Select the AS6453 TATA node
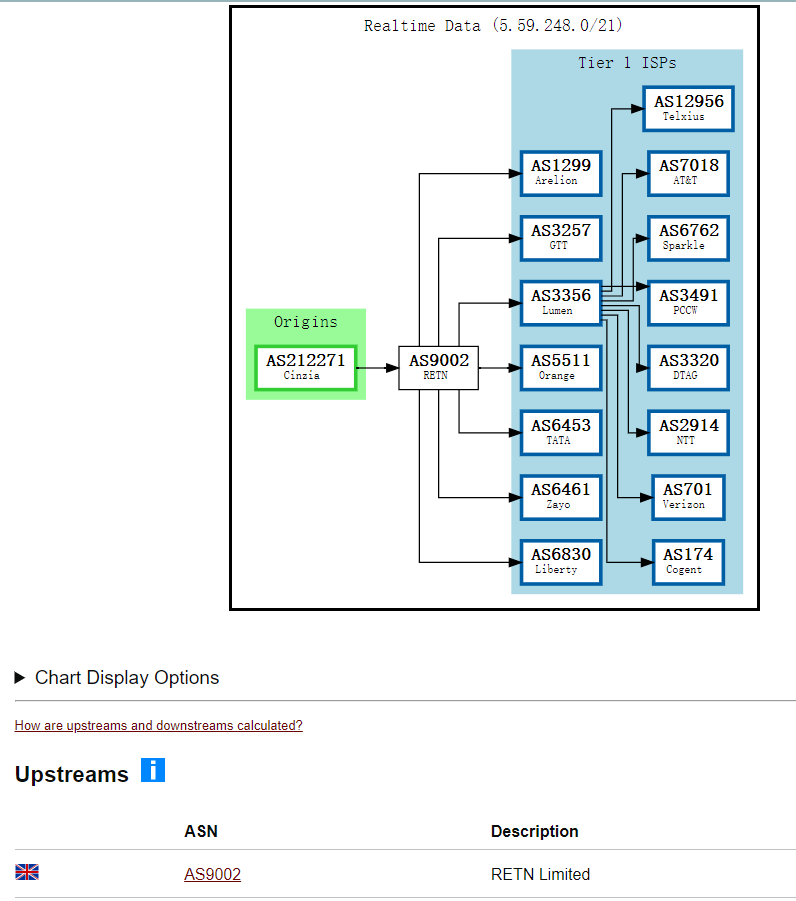The width and height of the screenshot is (796, 901). (561, 433)
